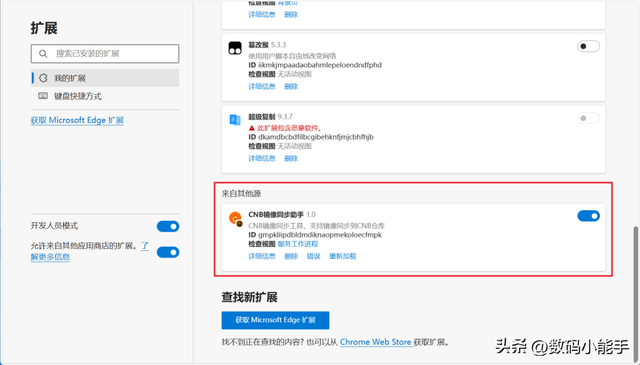
Task: Click the search magnifier icon
Action: [x=43, y=53]
